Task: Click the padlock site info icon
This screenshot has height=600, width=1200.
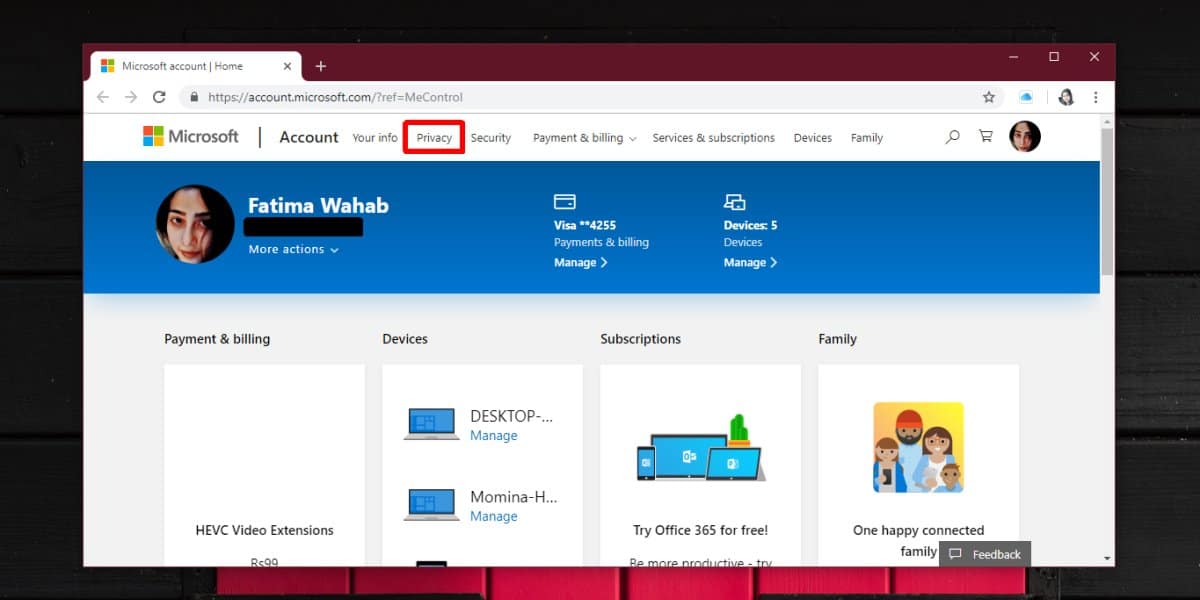Action: coord(193,97)
